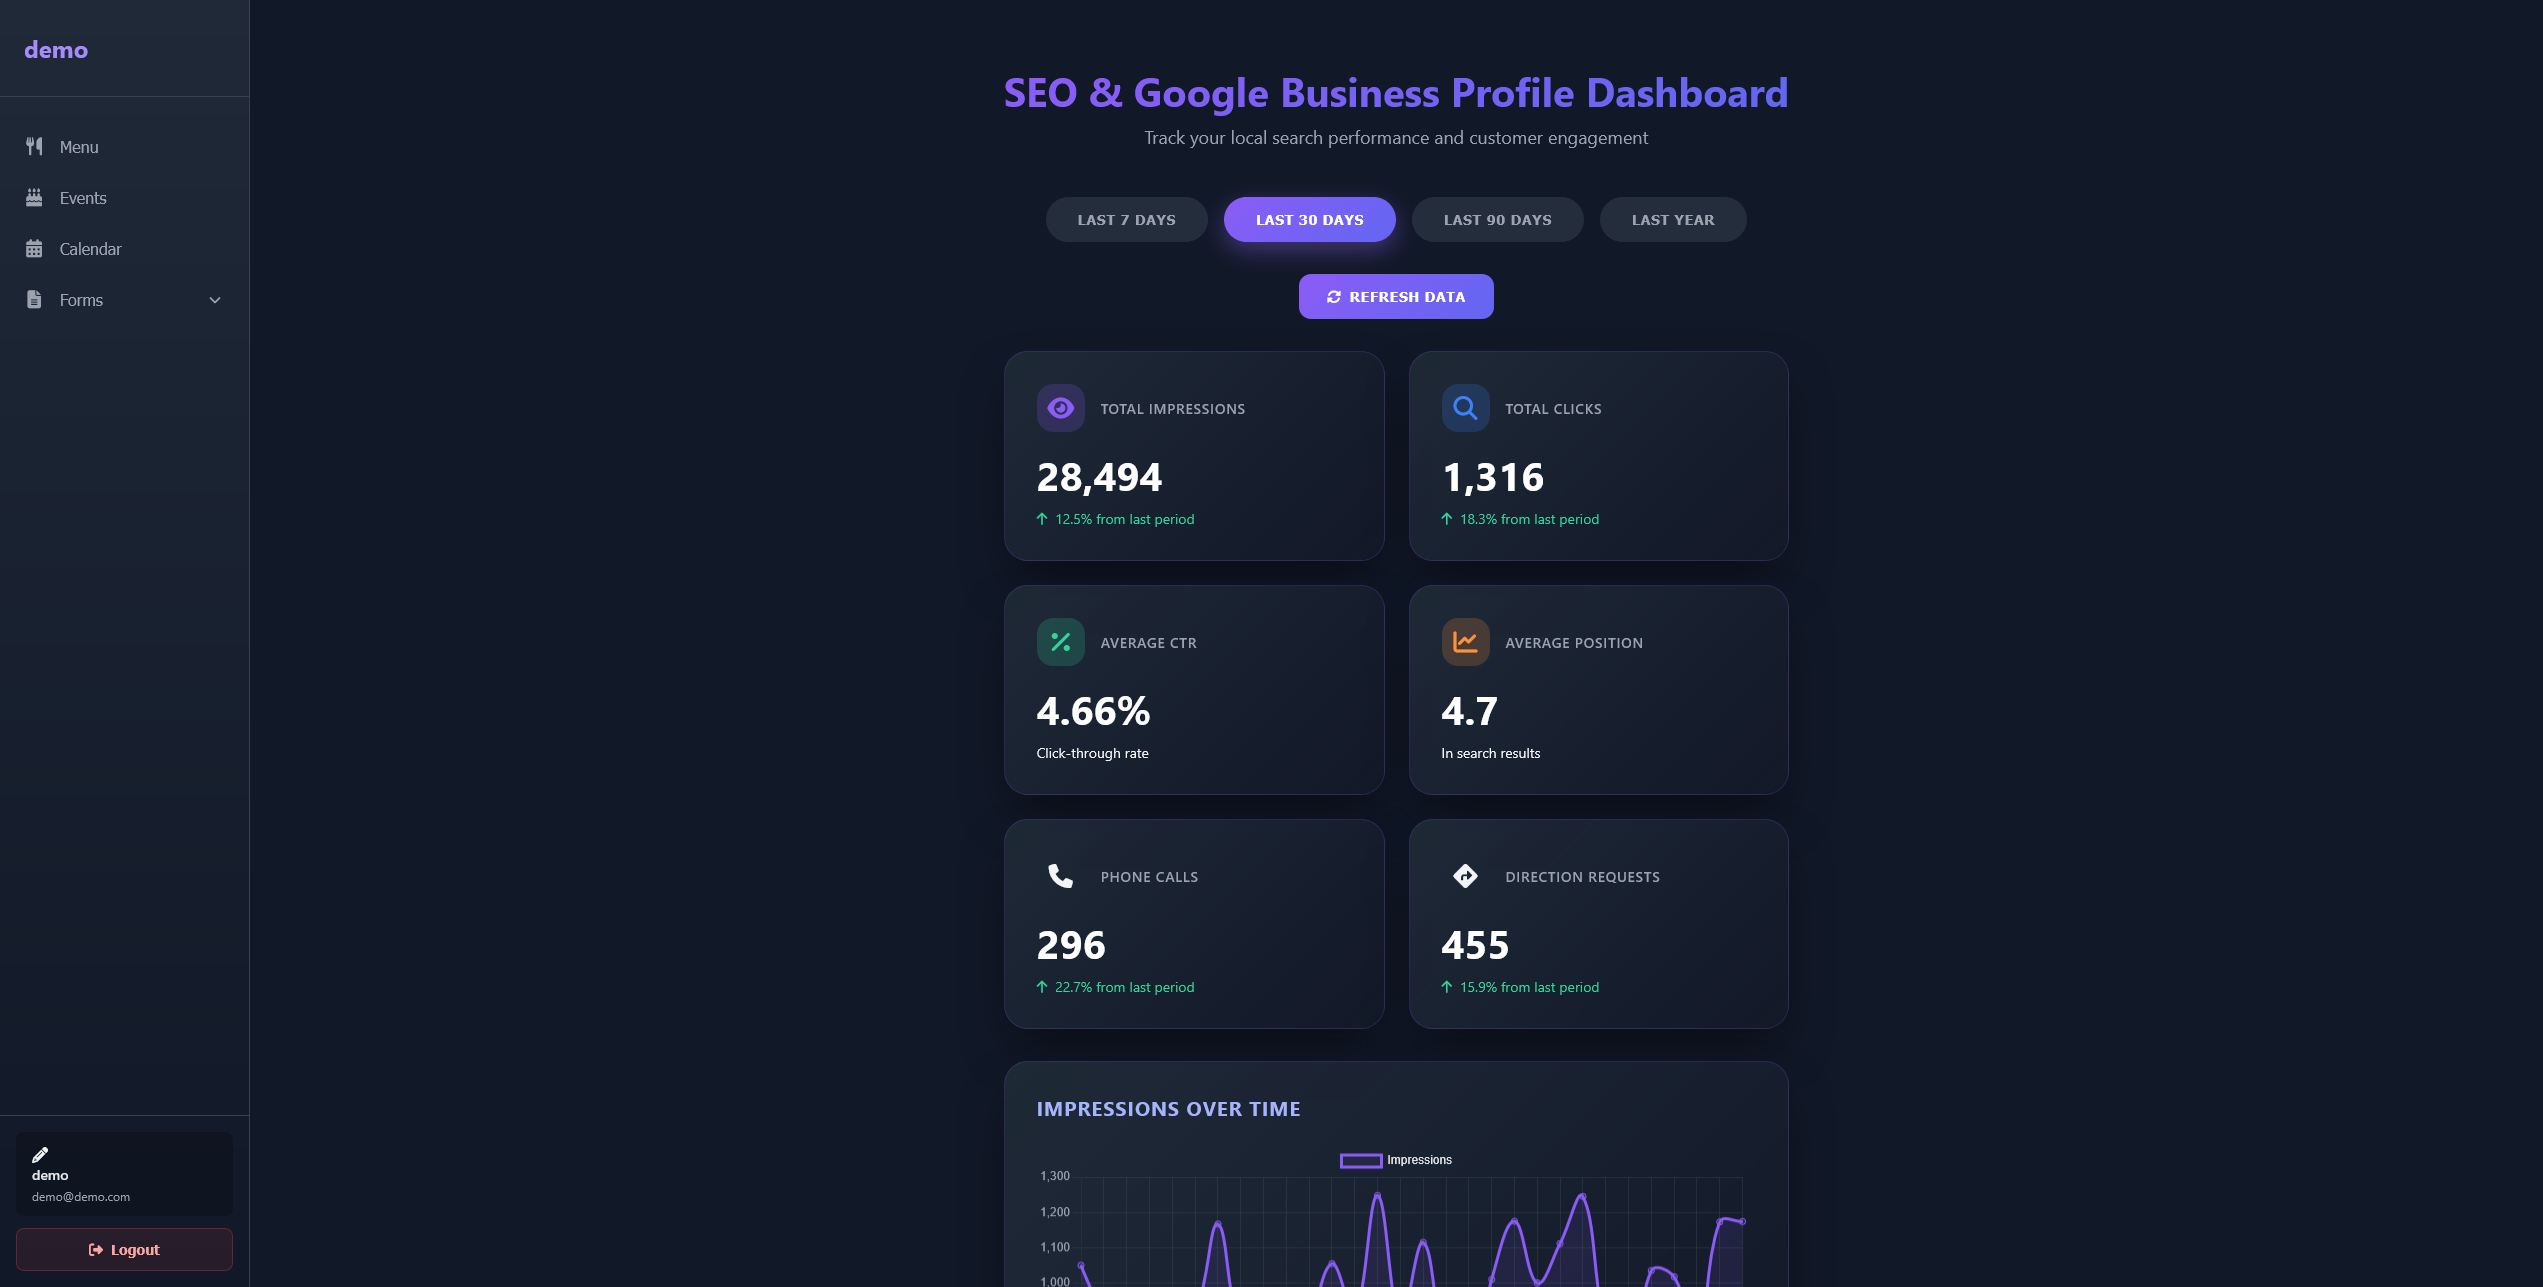The image size is (2543, 1287).
Task: Click the percent icon on Average CTR card
Action: 1060,641
